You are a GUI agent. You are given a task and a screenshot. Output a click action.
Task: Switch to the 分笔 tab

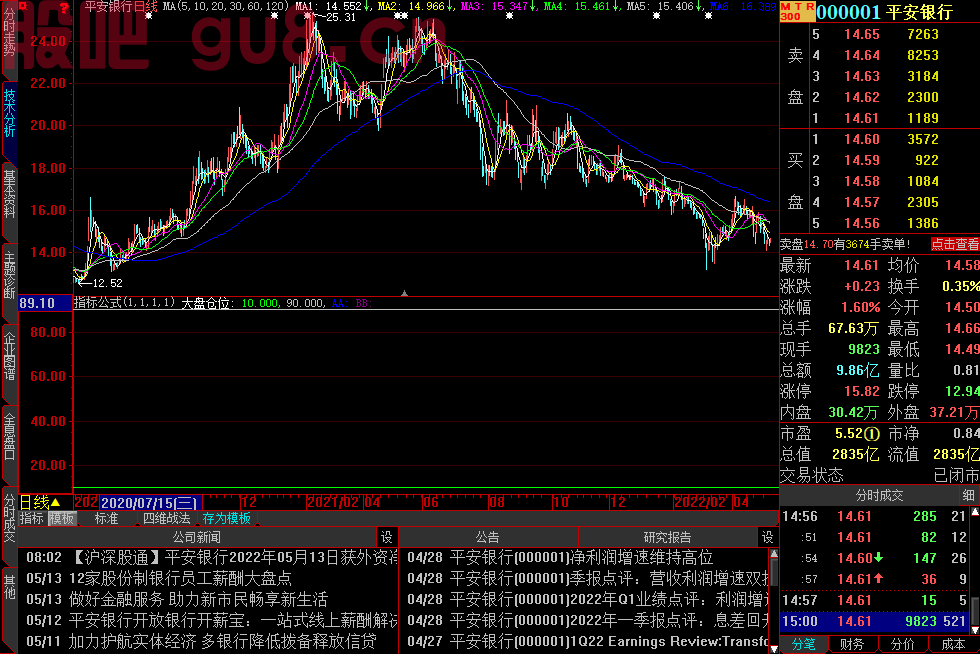tap(804, 645)
